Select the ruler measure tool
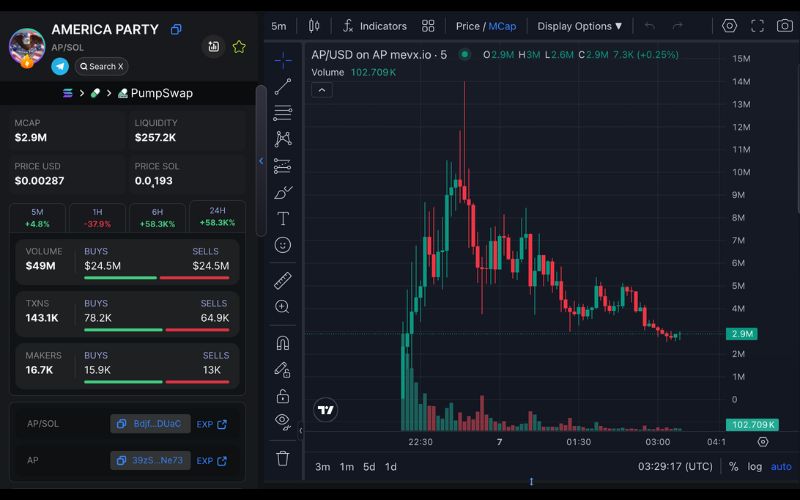 pos(283,280)
